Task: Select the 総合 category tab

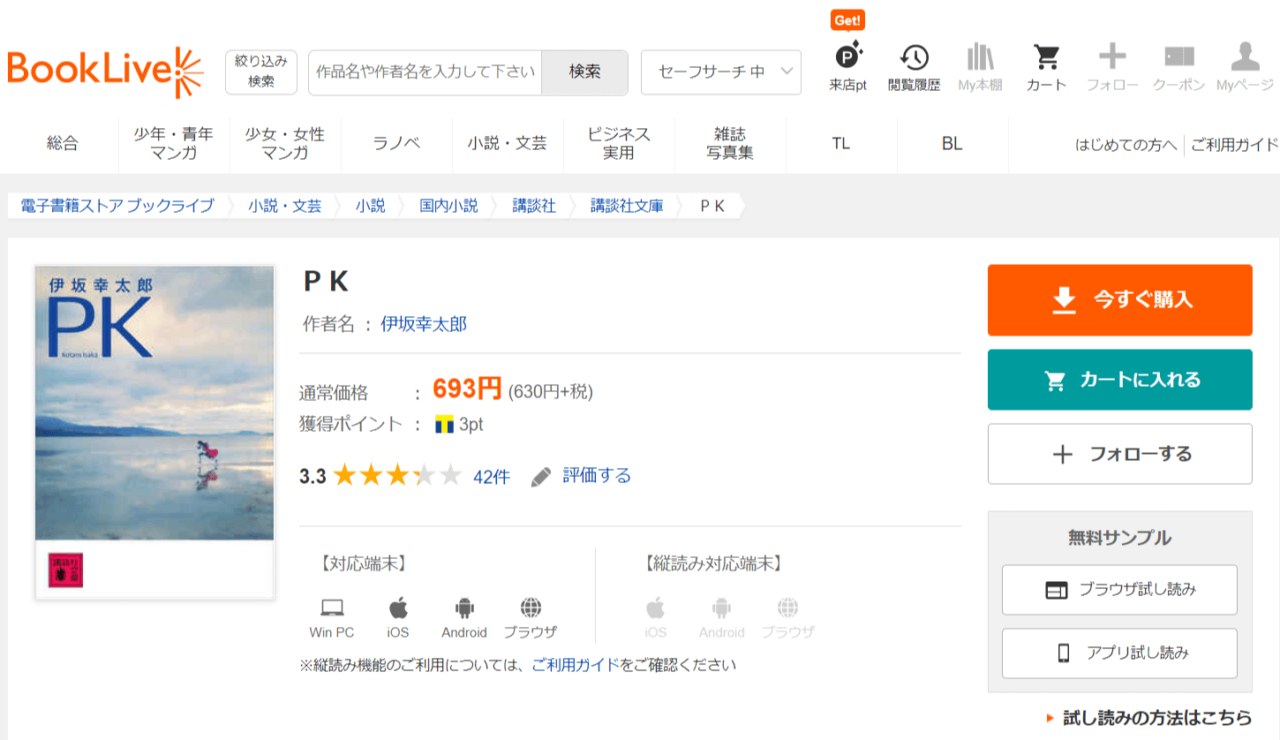Action: 62,144
